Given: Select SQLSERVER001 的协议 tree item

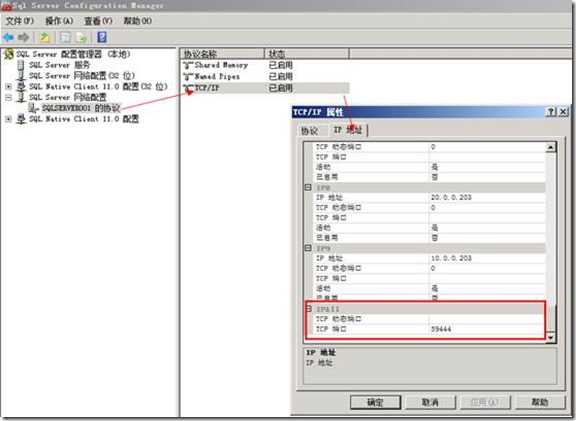Looking at the screenshot, I should click(81, 108).
